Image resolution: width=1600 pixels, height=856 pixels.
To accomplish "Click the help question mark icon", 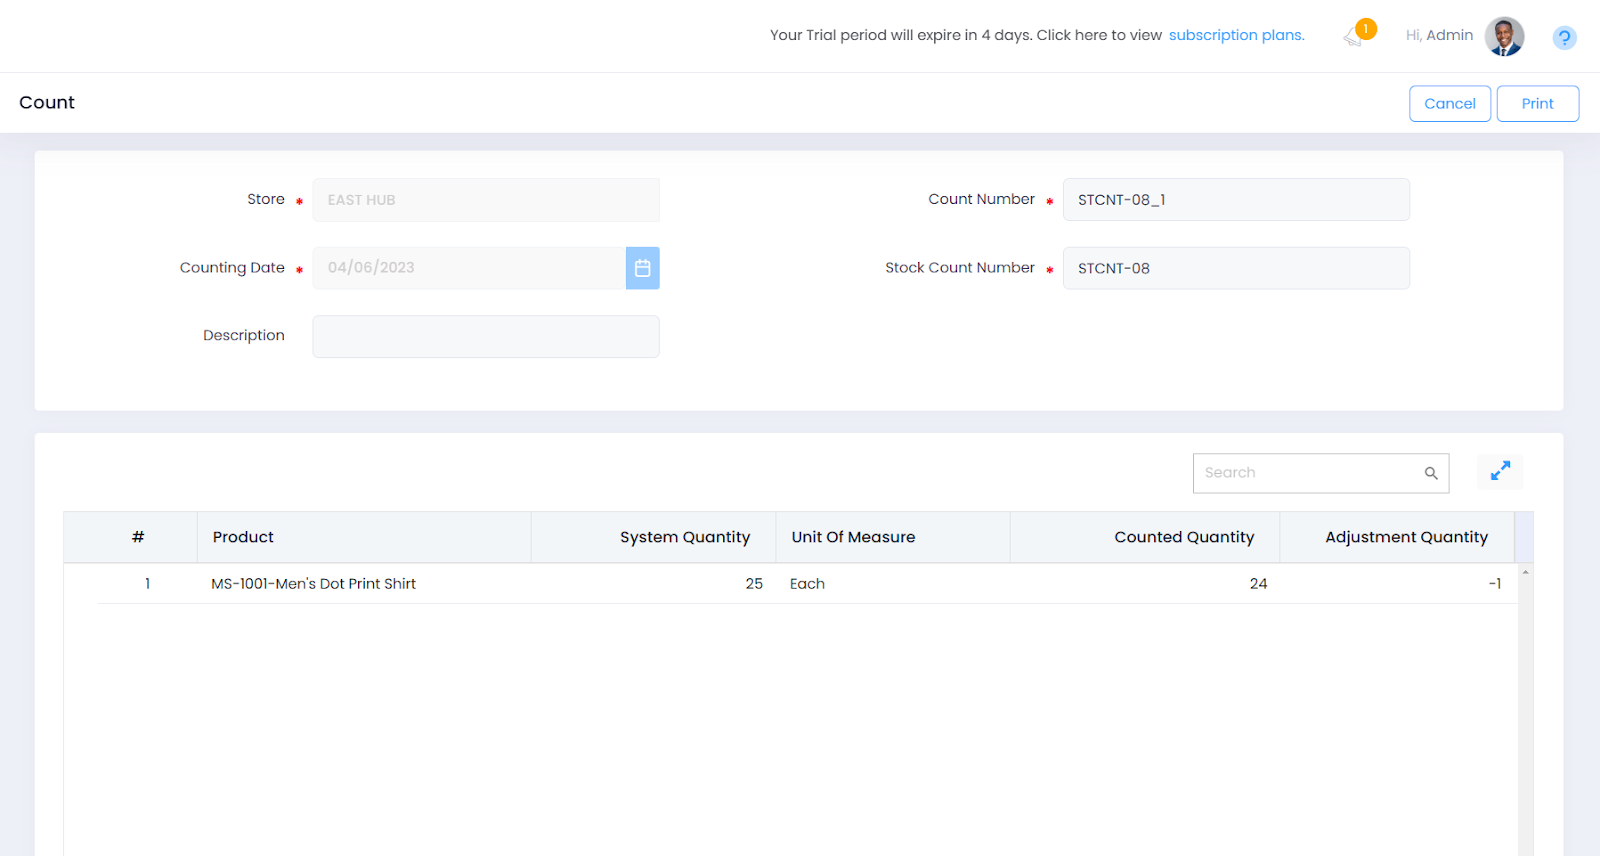I will pos(1564,38).
